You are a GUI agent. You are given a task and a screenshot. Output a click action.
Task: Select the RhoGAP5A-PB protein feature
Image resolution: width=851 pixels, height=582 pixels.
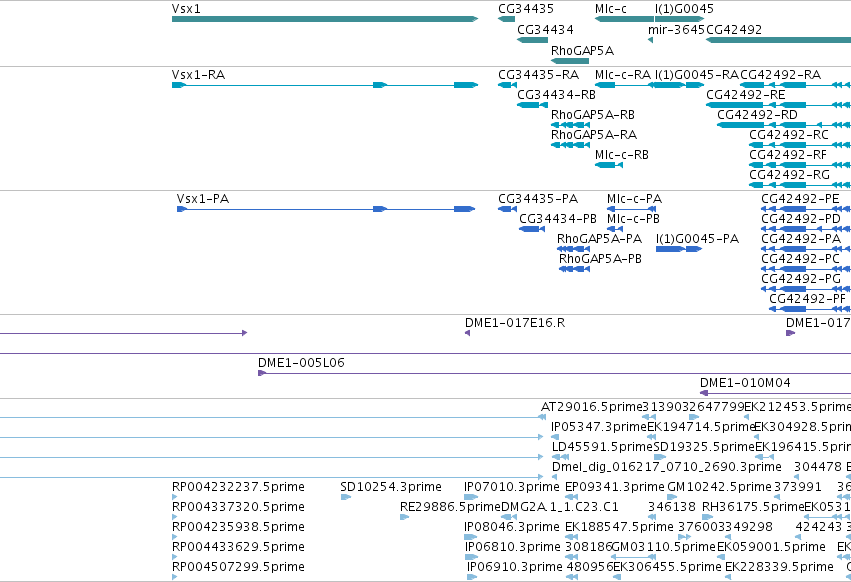[x=574, y=269]
